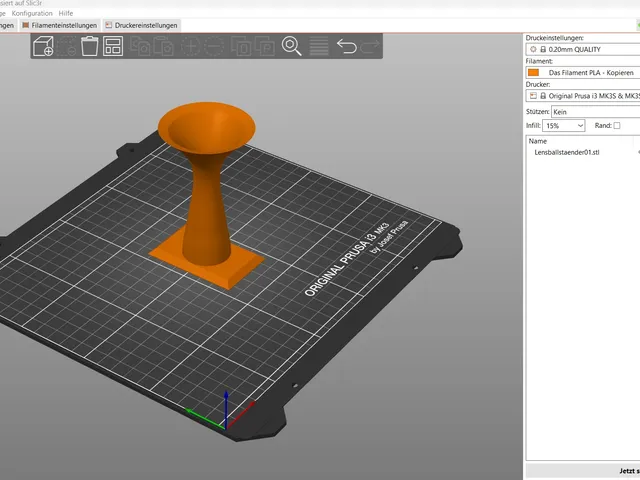Click the Delete selected object icon

coord(67,46)
